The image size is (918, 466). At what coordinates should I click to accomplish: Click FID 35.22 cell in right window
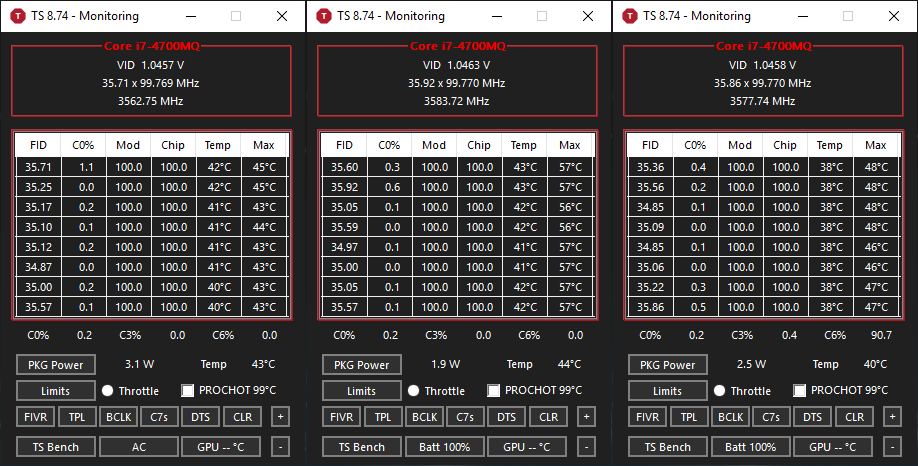coord(650,287)
